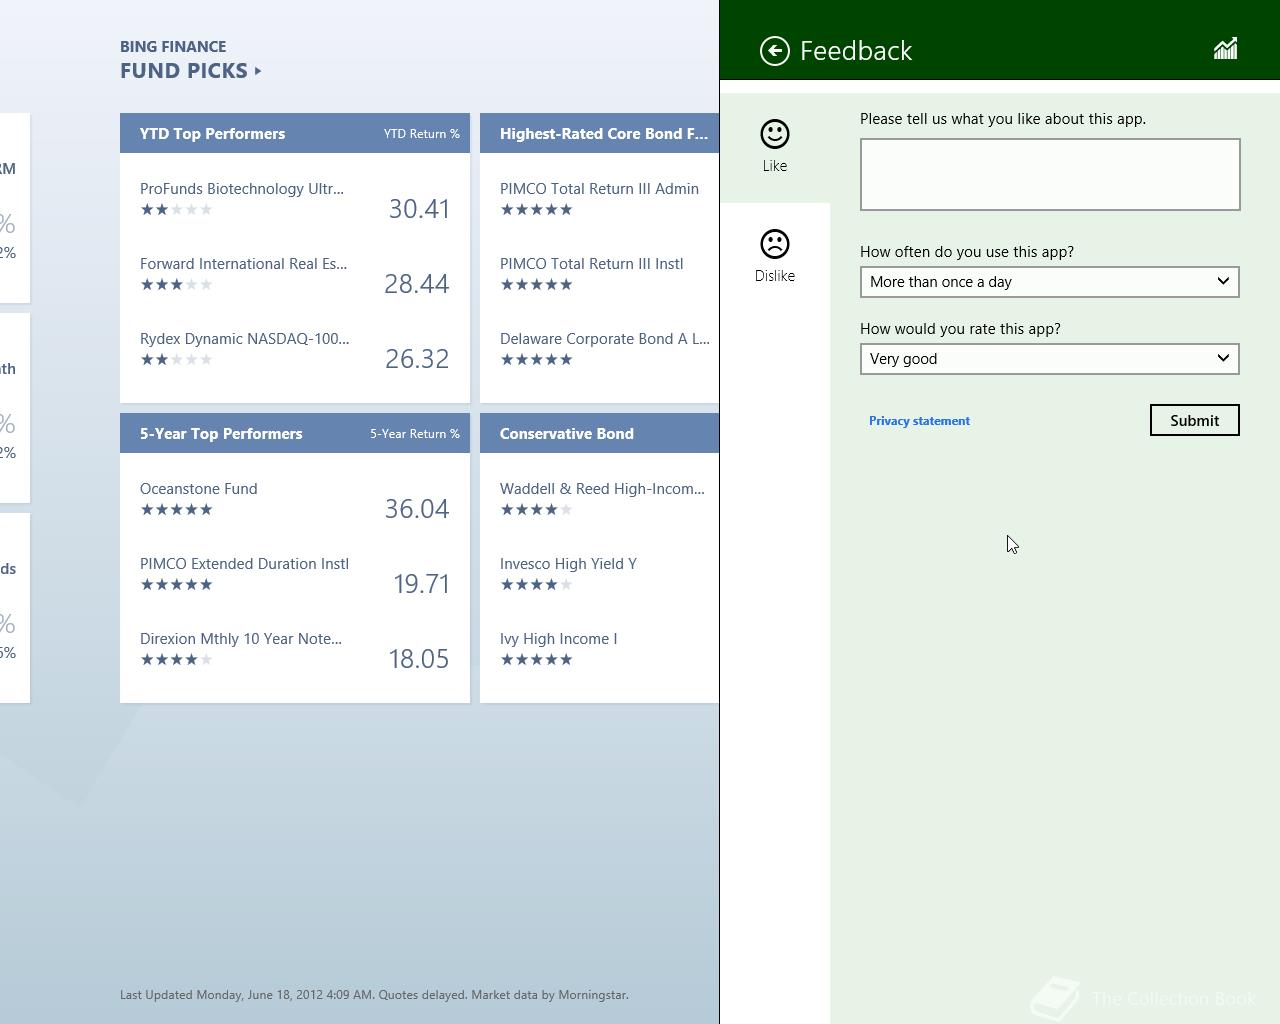Open the Privacy statement link
The height and width of the screenshot is (1024, 1280).
pyautogui.click(x=919, y=421)
